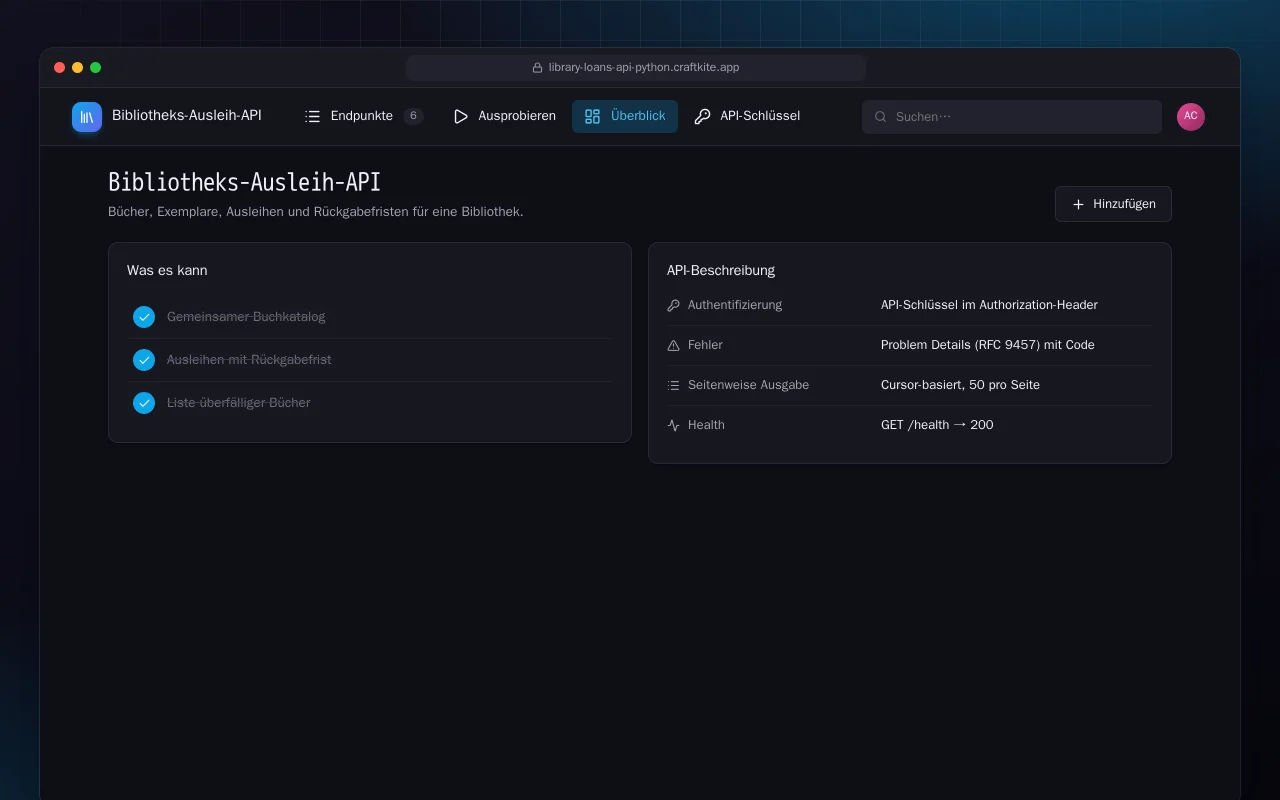Screen dimensions: 1280x800
Task: Click the warning triangle beside Fehler
Action: point(673,345)
